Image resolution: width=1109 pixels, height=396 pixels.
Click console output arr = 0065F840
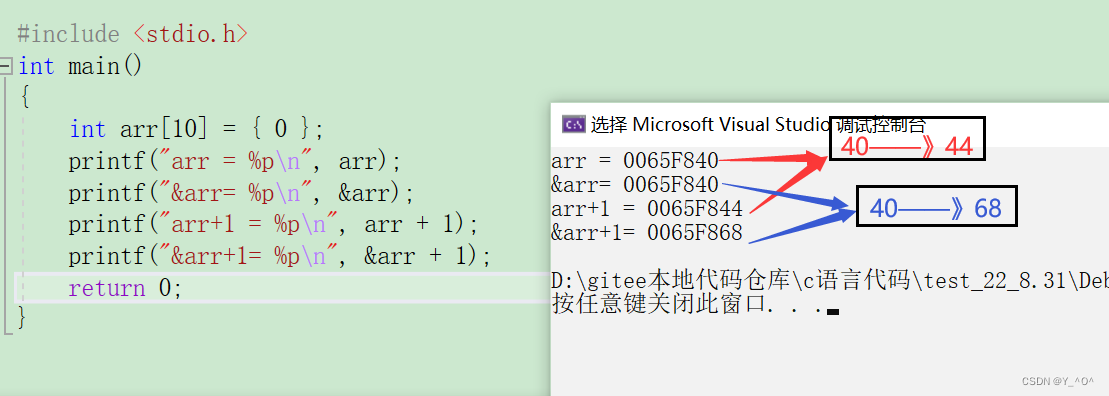pyautogui.click(x=635, y=161)
